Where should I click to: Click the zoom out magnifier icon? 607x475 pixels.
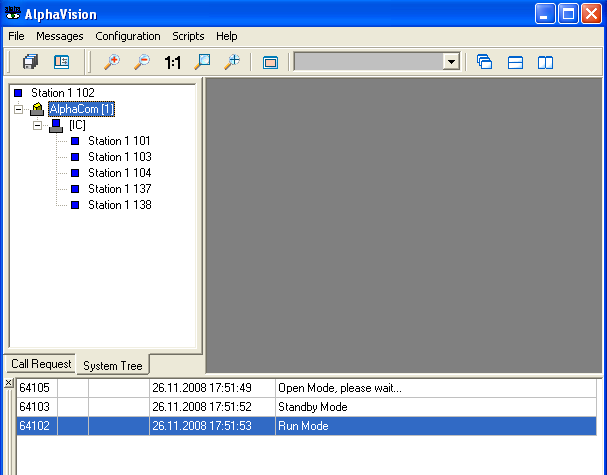[141, 62]
